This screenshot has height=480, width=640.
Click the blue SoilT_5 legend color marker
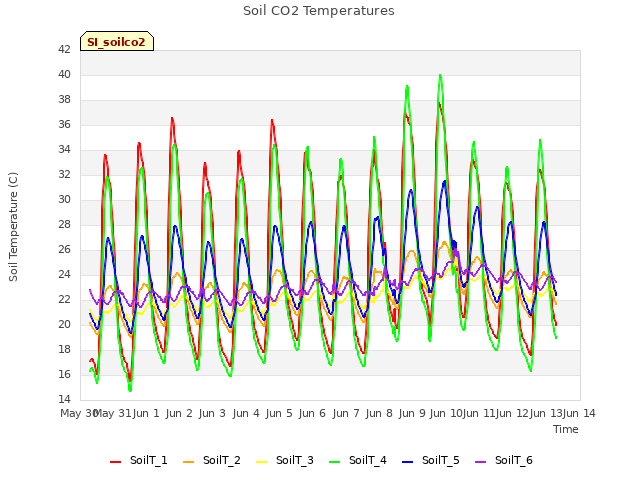408,462
